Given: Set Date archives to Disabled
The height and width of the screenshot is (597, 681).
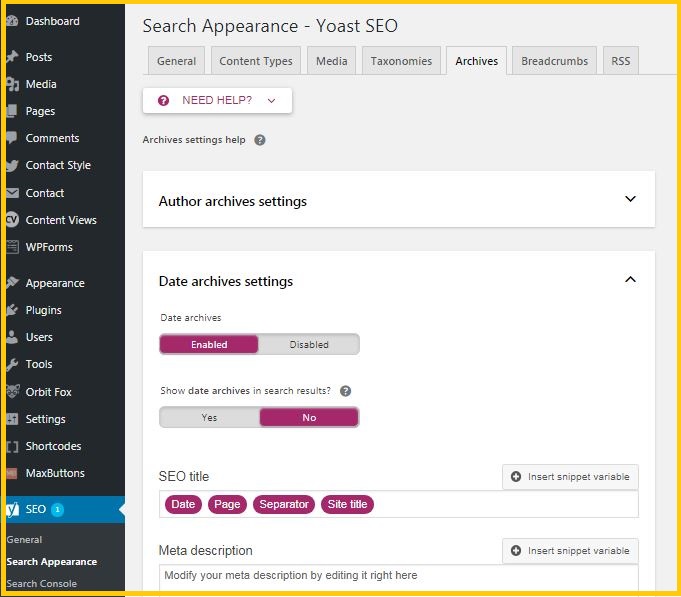Looking at the screenshot, I should [x=309, y=344].
